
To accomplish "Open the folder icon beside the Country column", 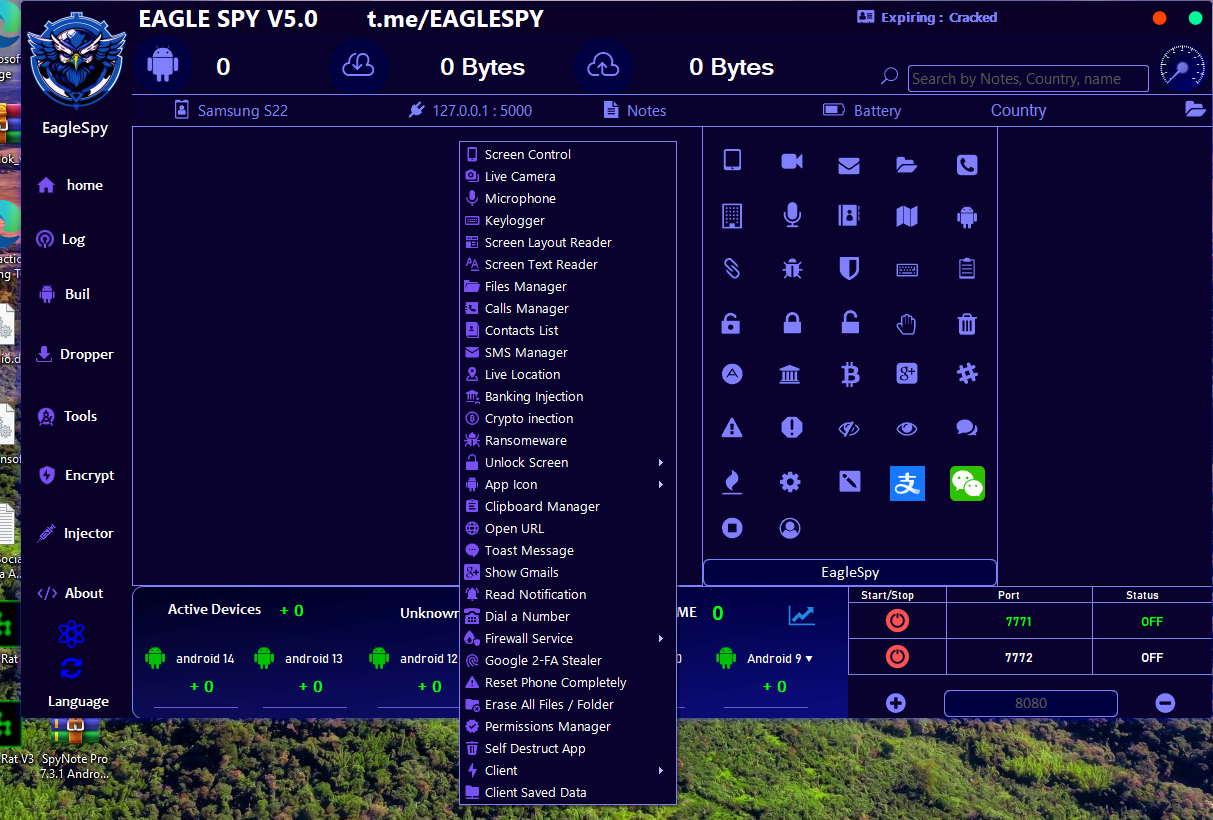I will click(x=1195, y=110).
